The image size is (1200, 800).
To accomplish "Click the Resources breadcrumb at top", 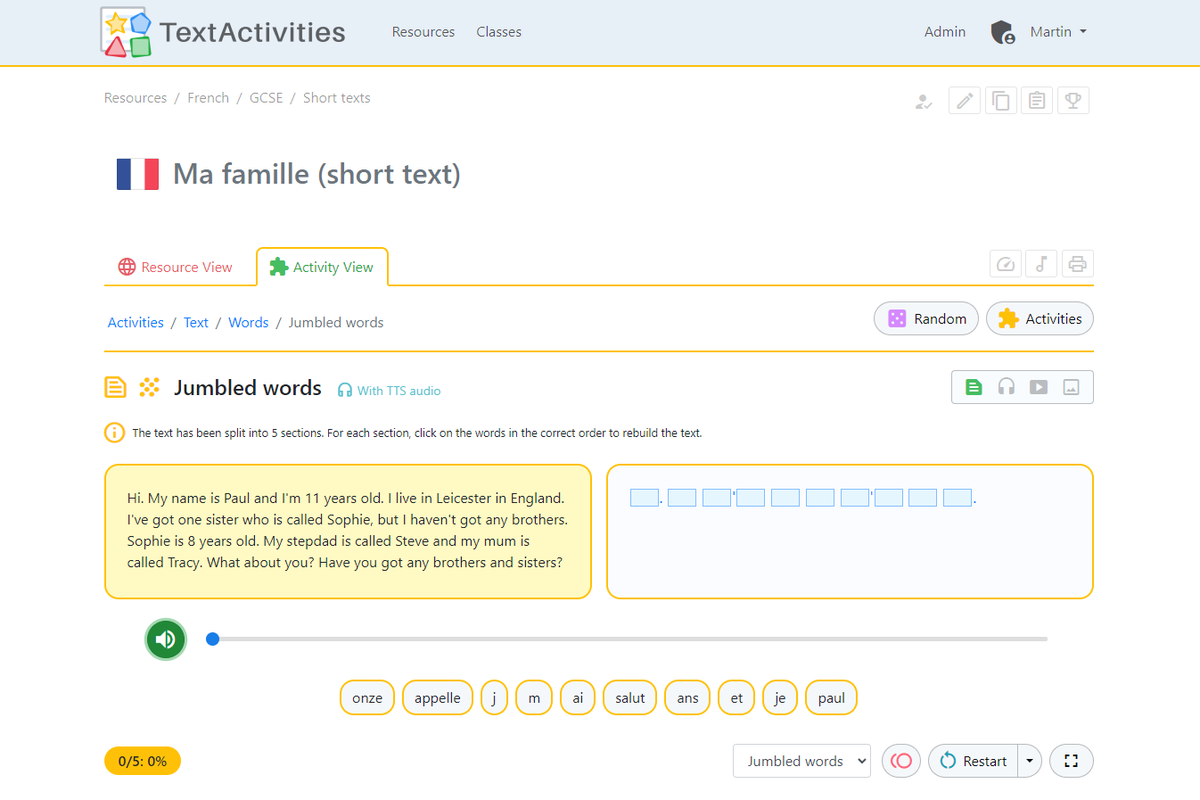I will tap(135, 98).
